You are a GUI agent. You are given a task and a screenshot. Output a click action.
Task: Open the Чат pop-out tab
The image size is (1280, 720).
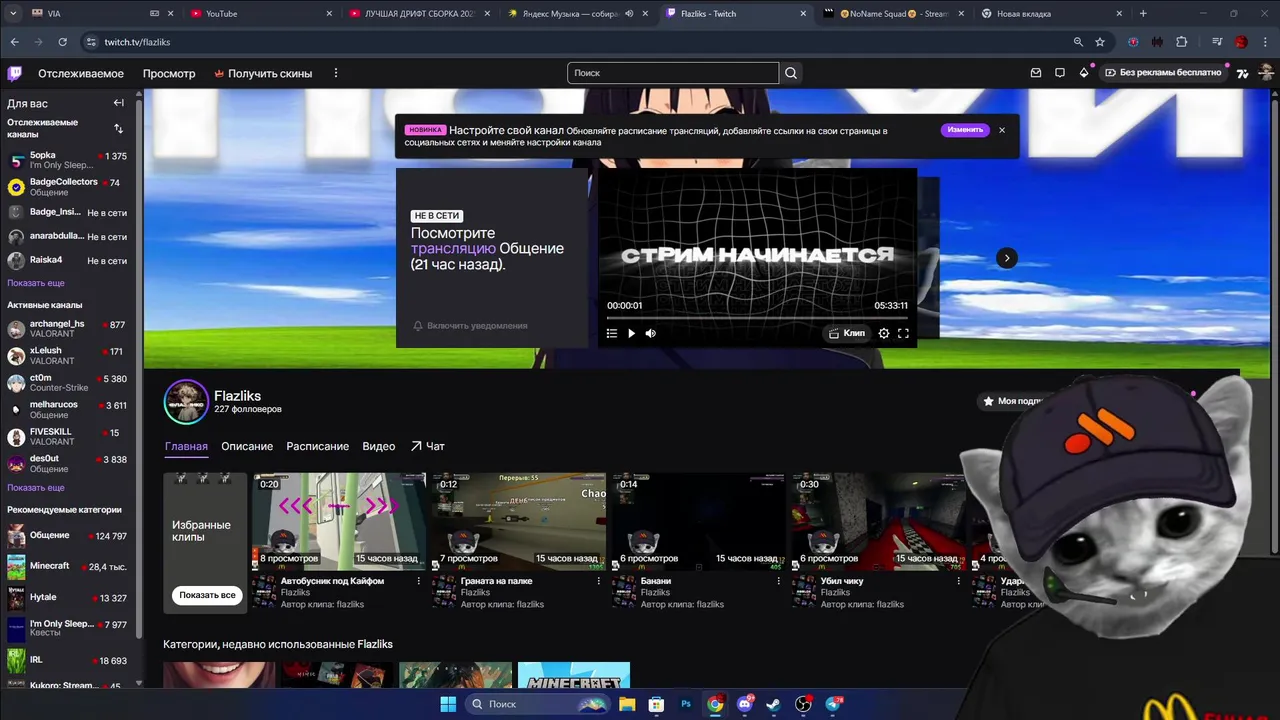point(427,446)
